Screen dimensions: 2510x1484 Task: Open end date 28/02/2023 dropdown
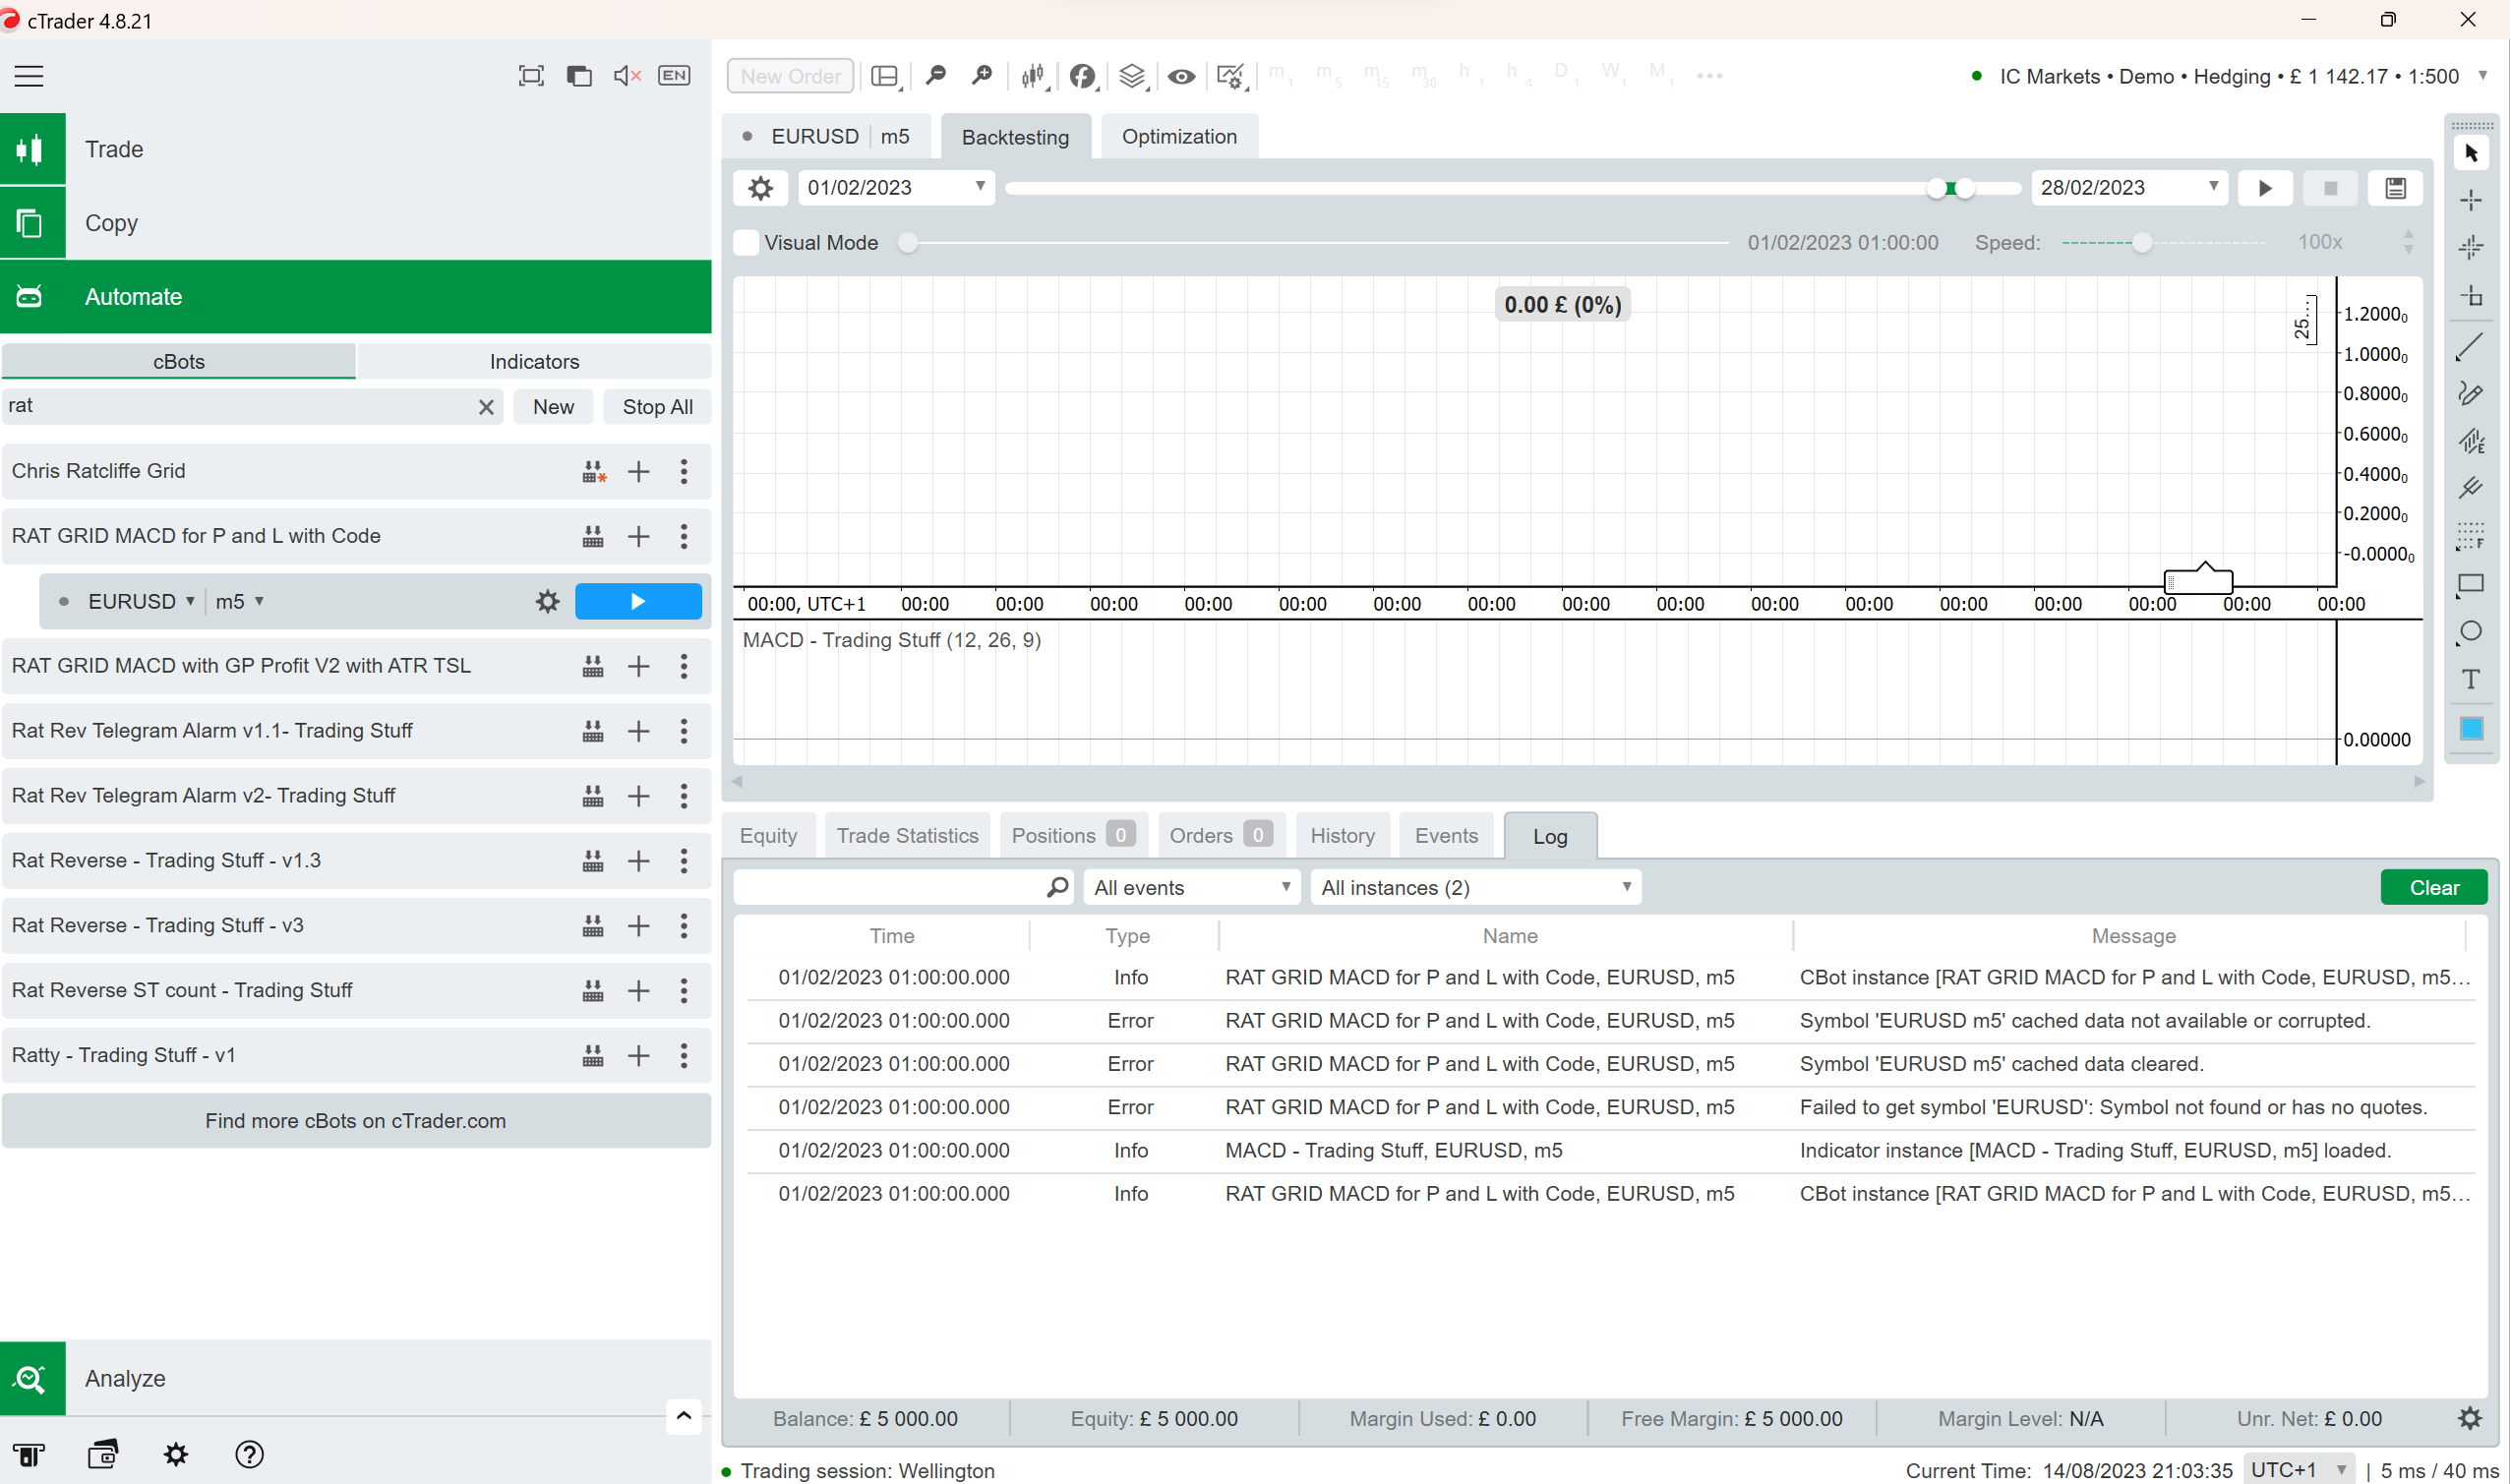pos(2129,187)
